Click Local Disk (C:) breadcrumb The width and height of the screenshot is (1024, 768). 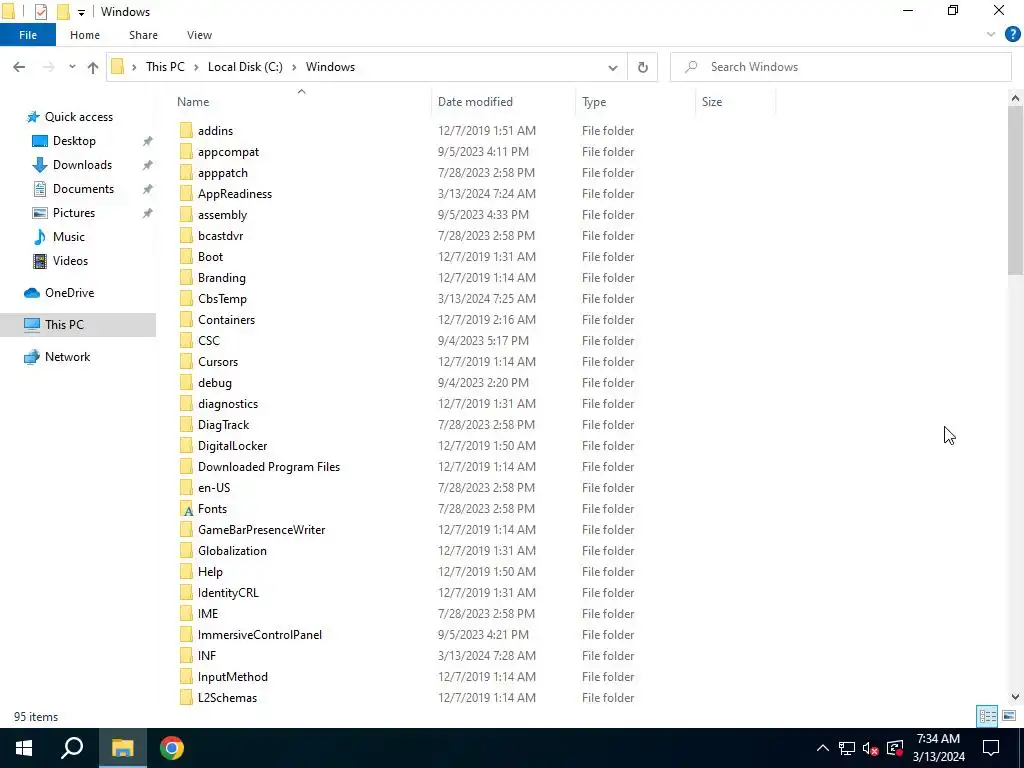pyautogui.click(x=245, y=67)
